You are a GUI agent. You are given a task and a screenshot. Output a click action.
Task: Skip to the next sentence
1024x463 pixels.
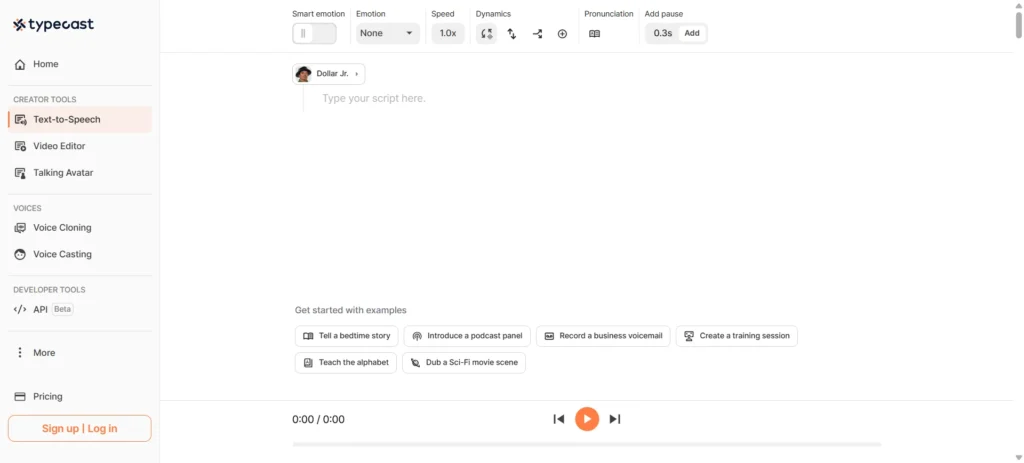[615, 419]
